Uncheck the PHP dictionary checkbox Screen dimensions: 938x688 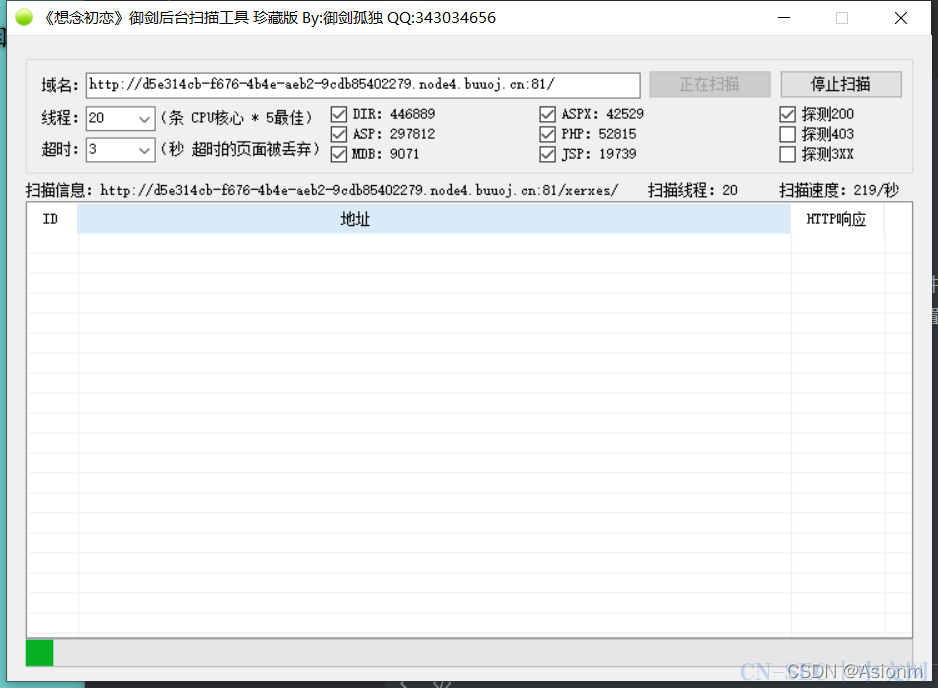pyautogui.click(x=547, y=134)
